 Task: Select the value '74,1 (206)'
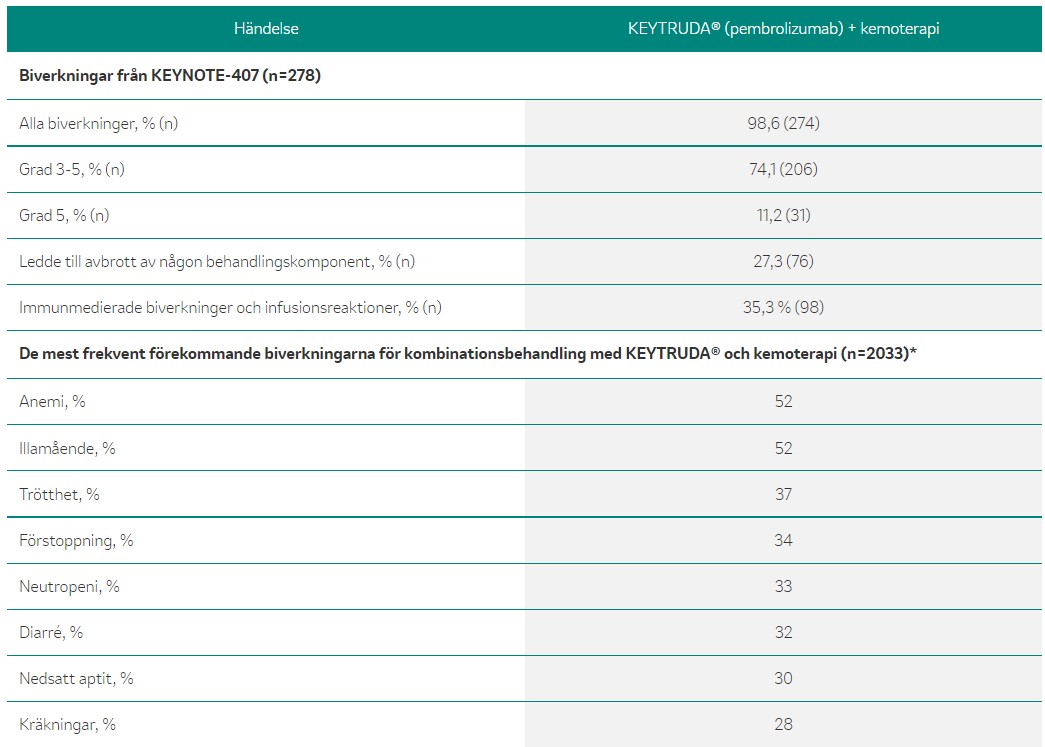(783, 169)
